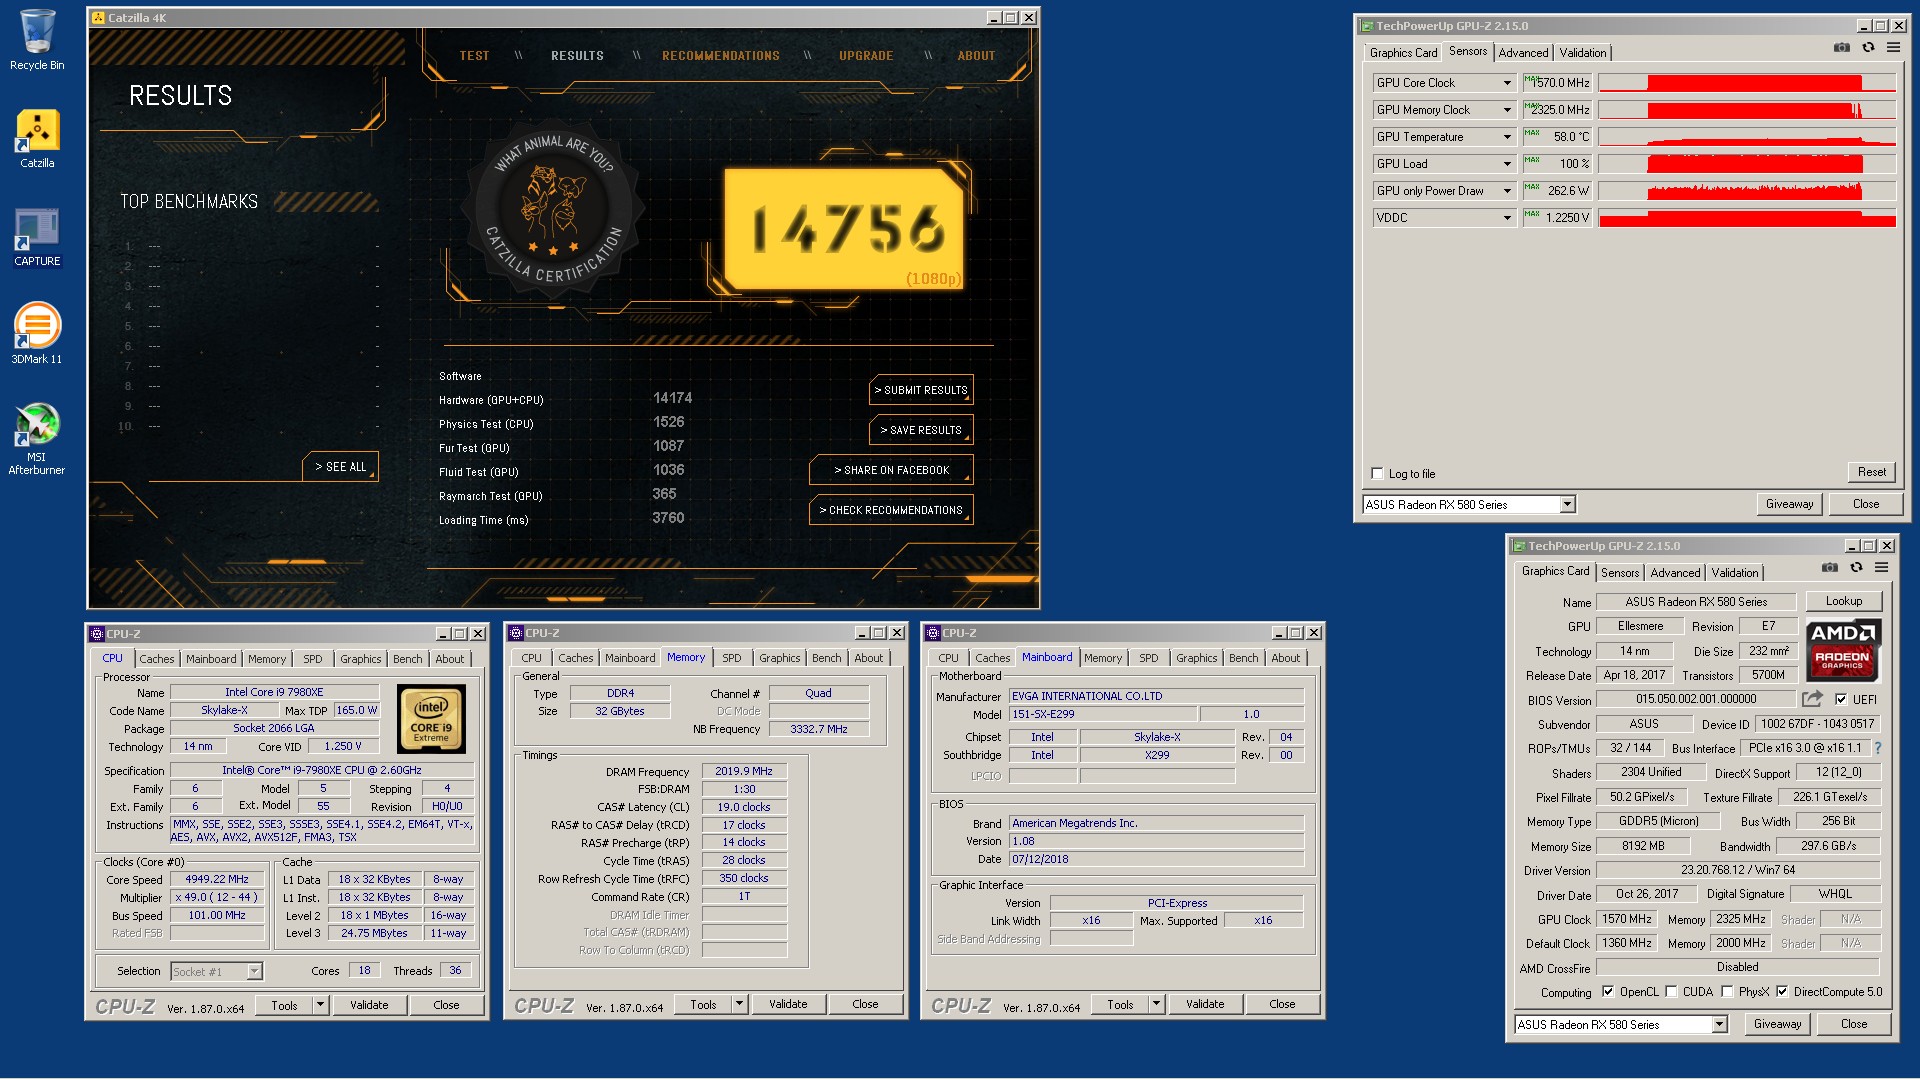The height and width of the screenshot is (1080, 1920).
Task: Toggle the PhysX checkbox
Action: point(1727,992)
